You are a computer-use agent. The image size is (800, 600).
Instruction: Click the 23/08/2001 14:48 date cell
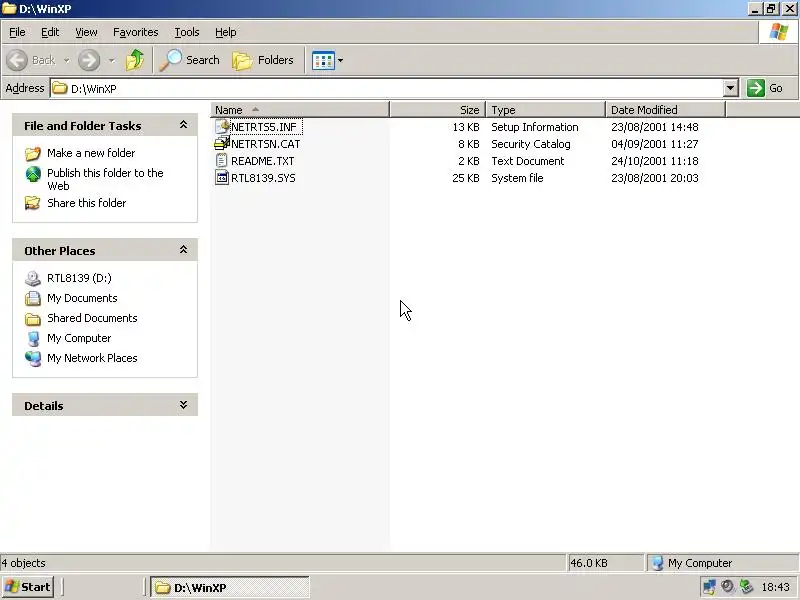[655, 127]
